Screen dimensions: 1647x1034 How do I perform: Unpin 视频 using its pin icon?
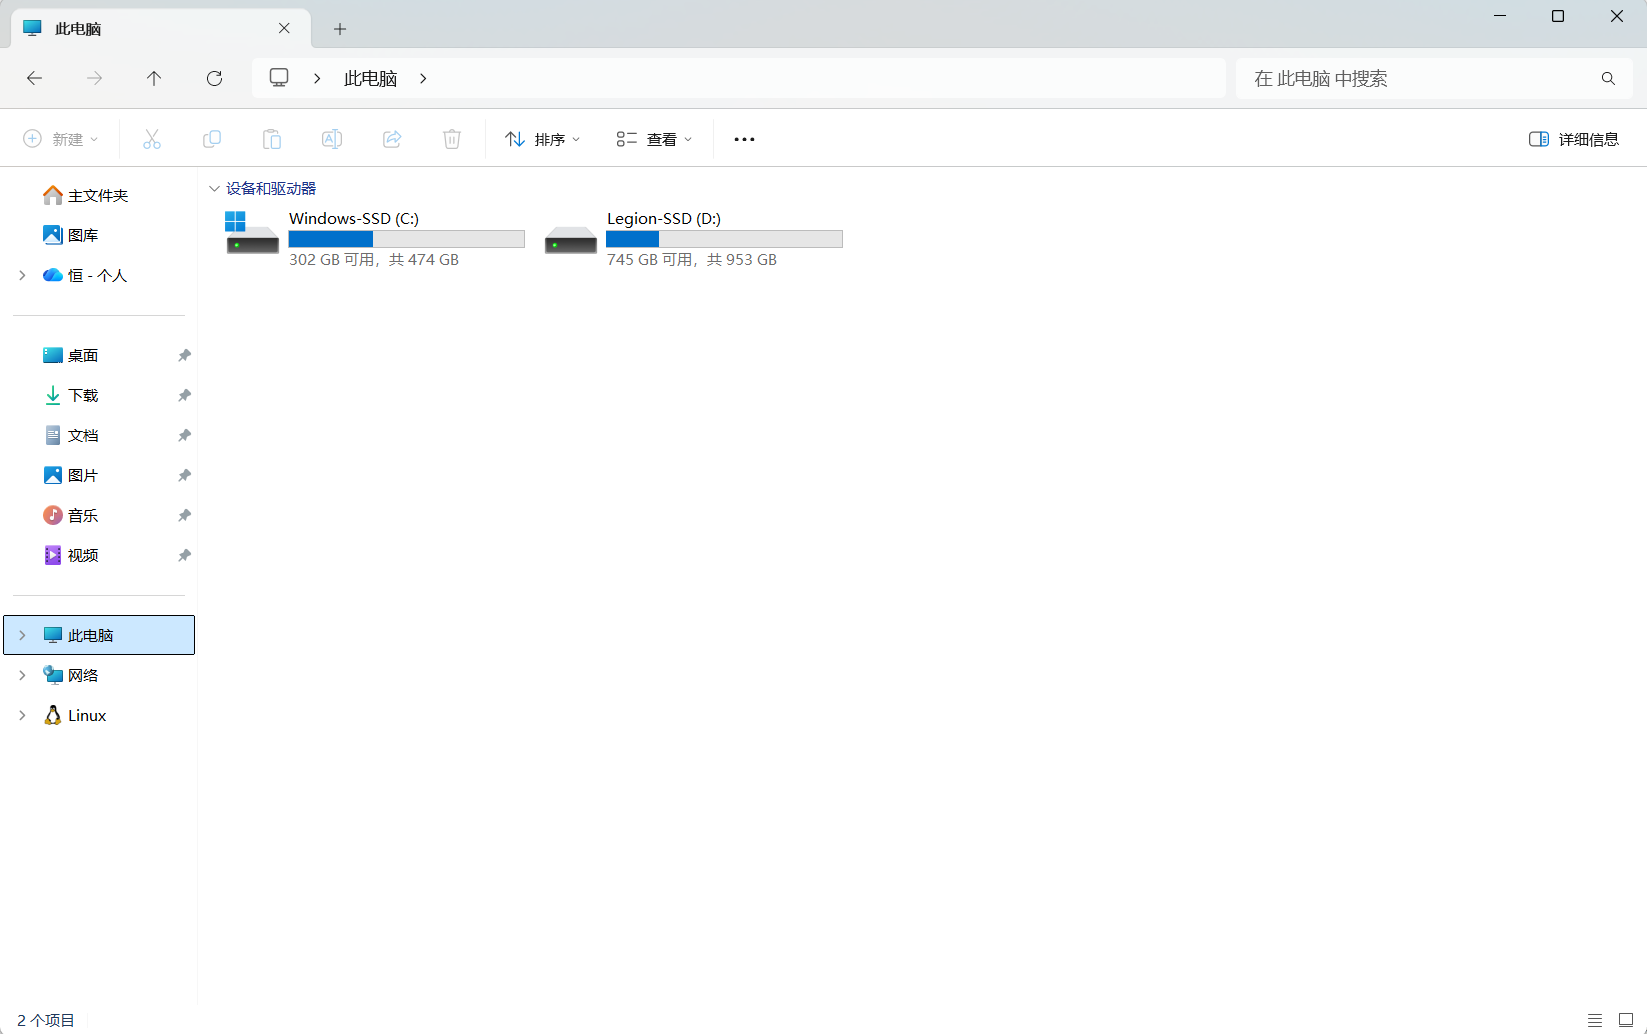click(184, 555)
